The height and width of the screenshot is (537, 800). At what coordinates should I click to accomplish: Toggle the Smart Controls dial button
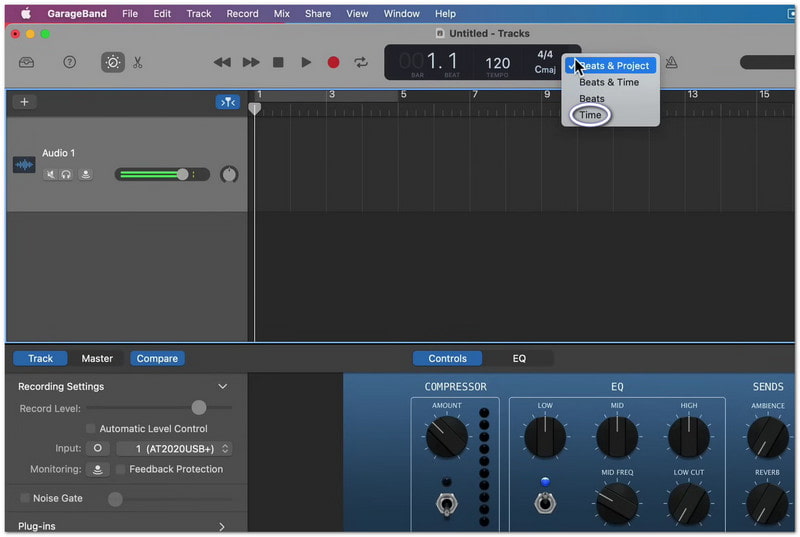(x=113, y=62)
